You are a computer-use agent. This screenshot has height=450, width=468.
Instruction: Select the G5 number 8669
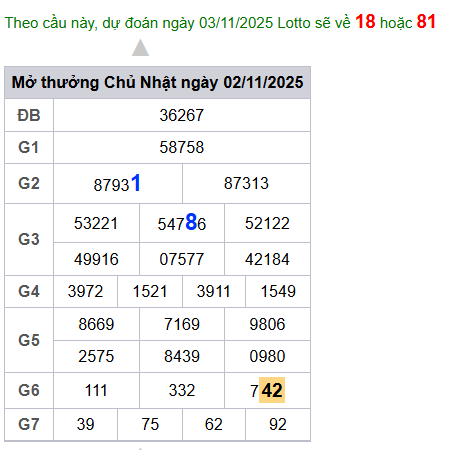click(x=96, y=324)
